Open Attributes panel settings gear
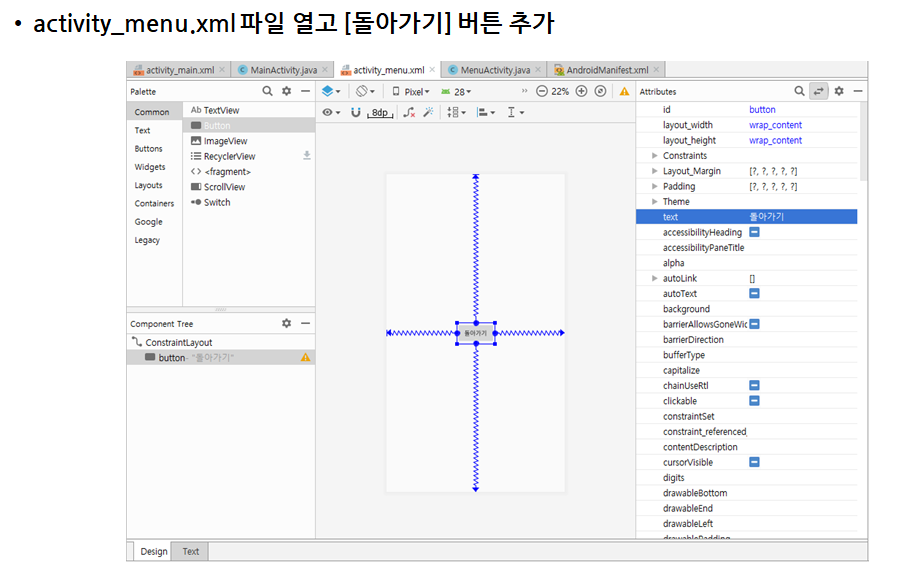This screenshot has height=562, width=904. click(839, 91)
